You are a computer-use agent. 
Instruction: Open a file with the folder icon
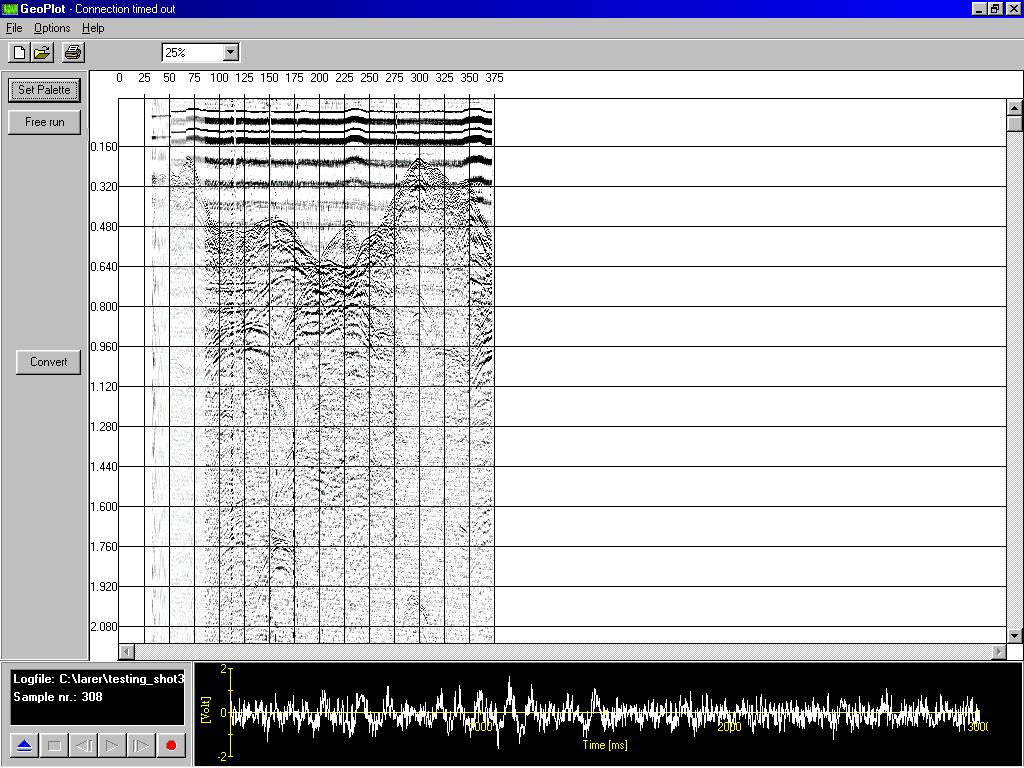[42, 52]
